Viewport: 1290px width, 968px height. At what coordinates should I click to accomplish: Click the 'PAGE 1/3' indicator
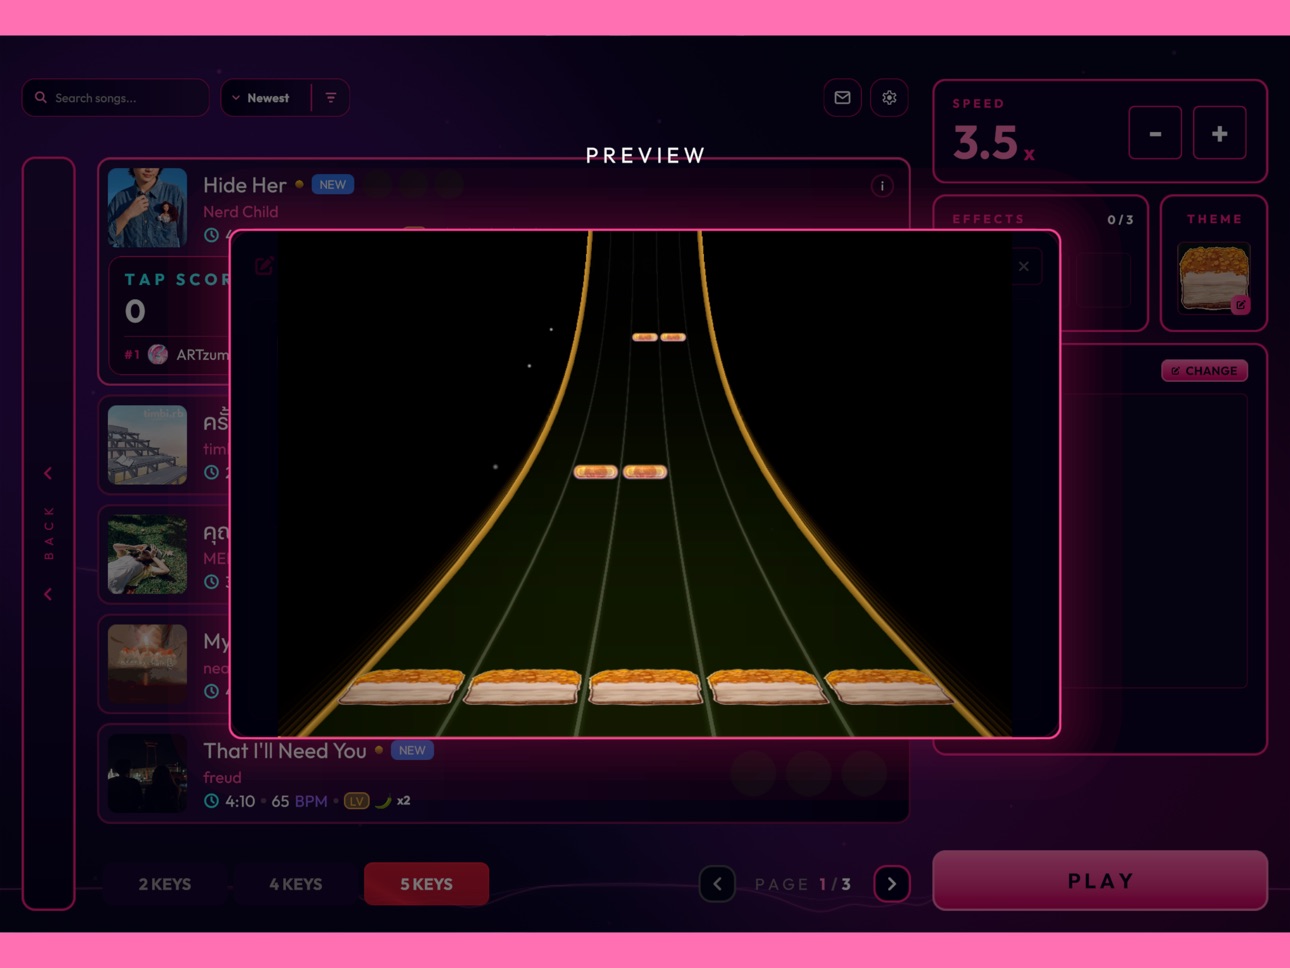tap(803, 884)
